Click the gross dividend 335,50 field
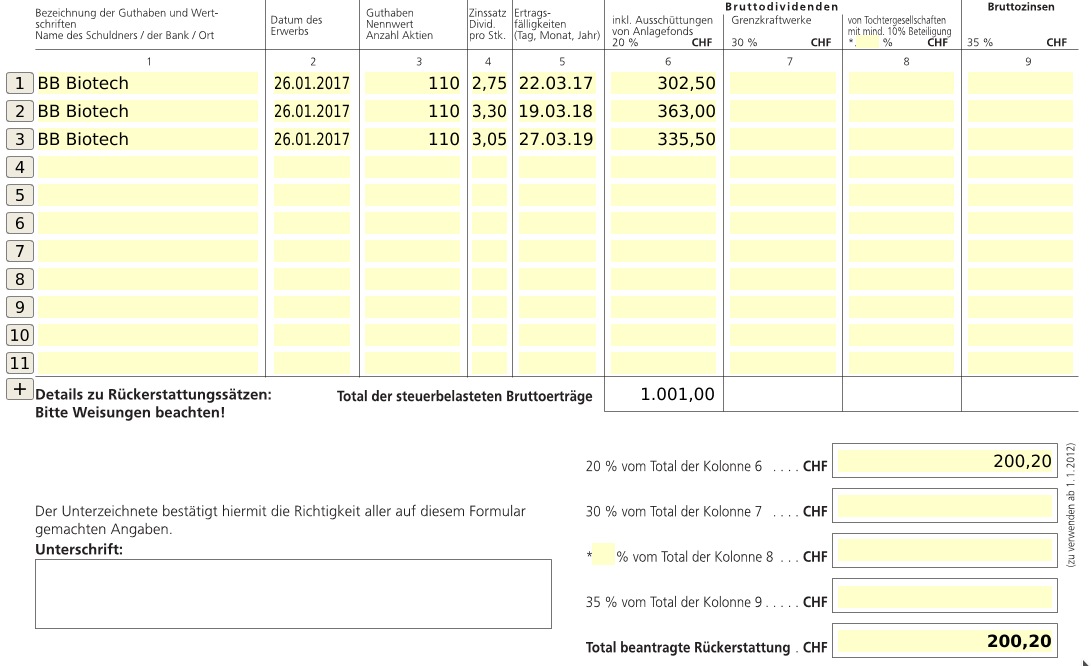 [x=664, y=139]
